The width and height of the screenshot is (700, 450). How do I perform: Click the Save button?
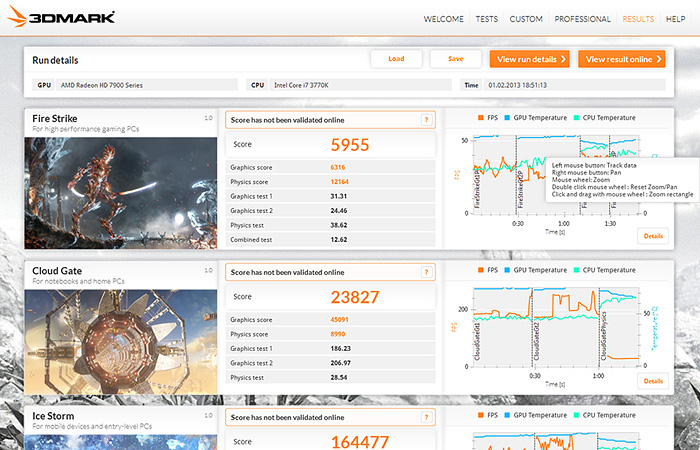point(456,59)
